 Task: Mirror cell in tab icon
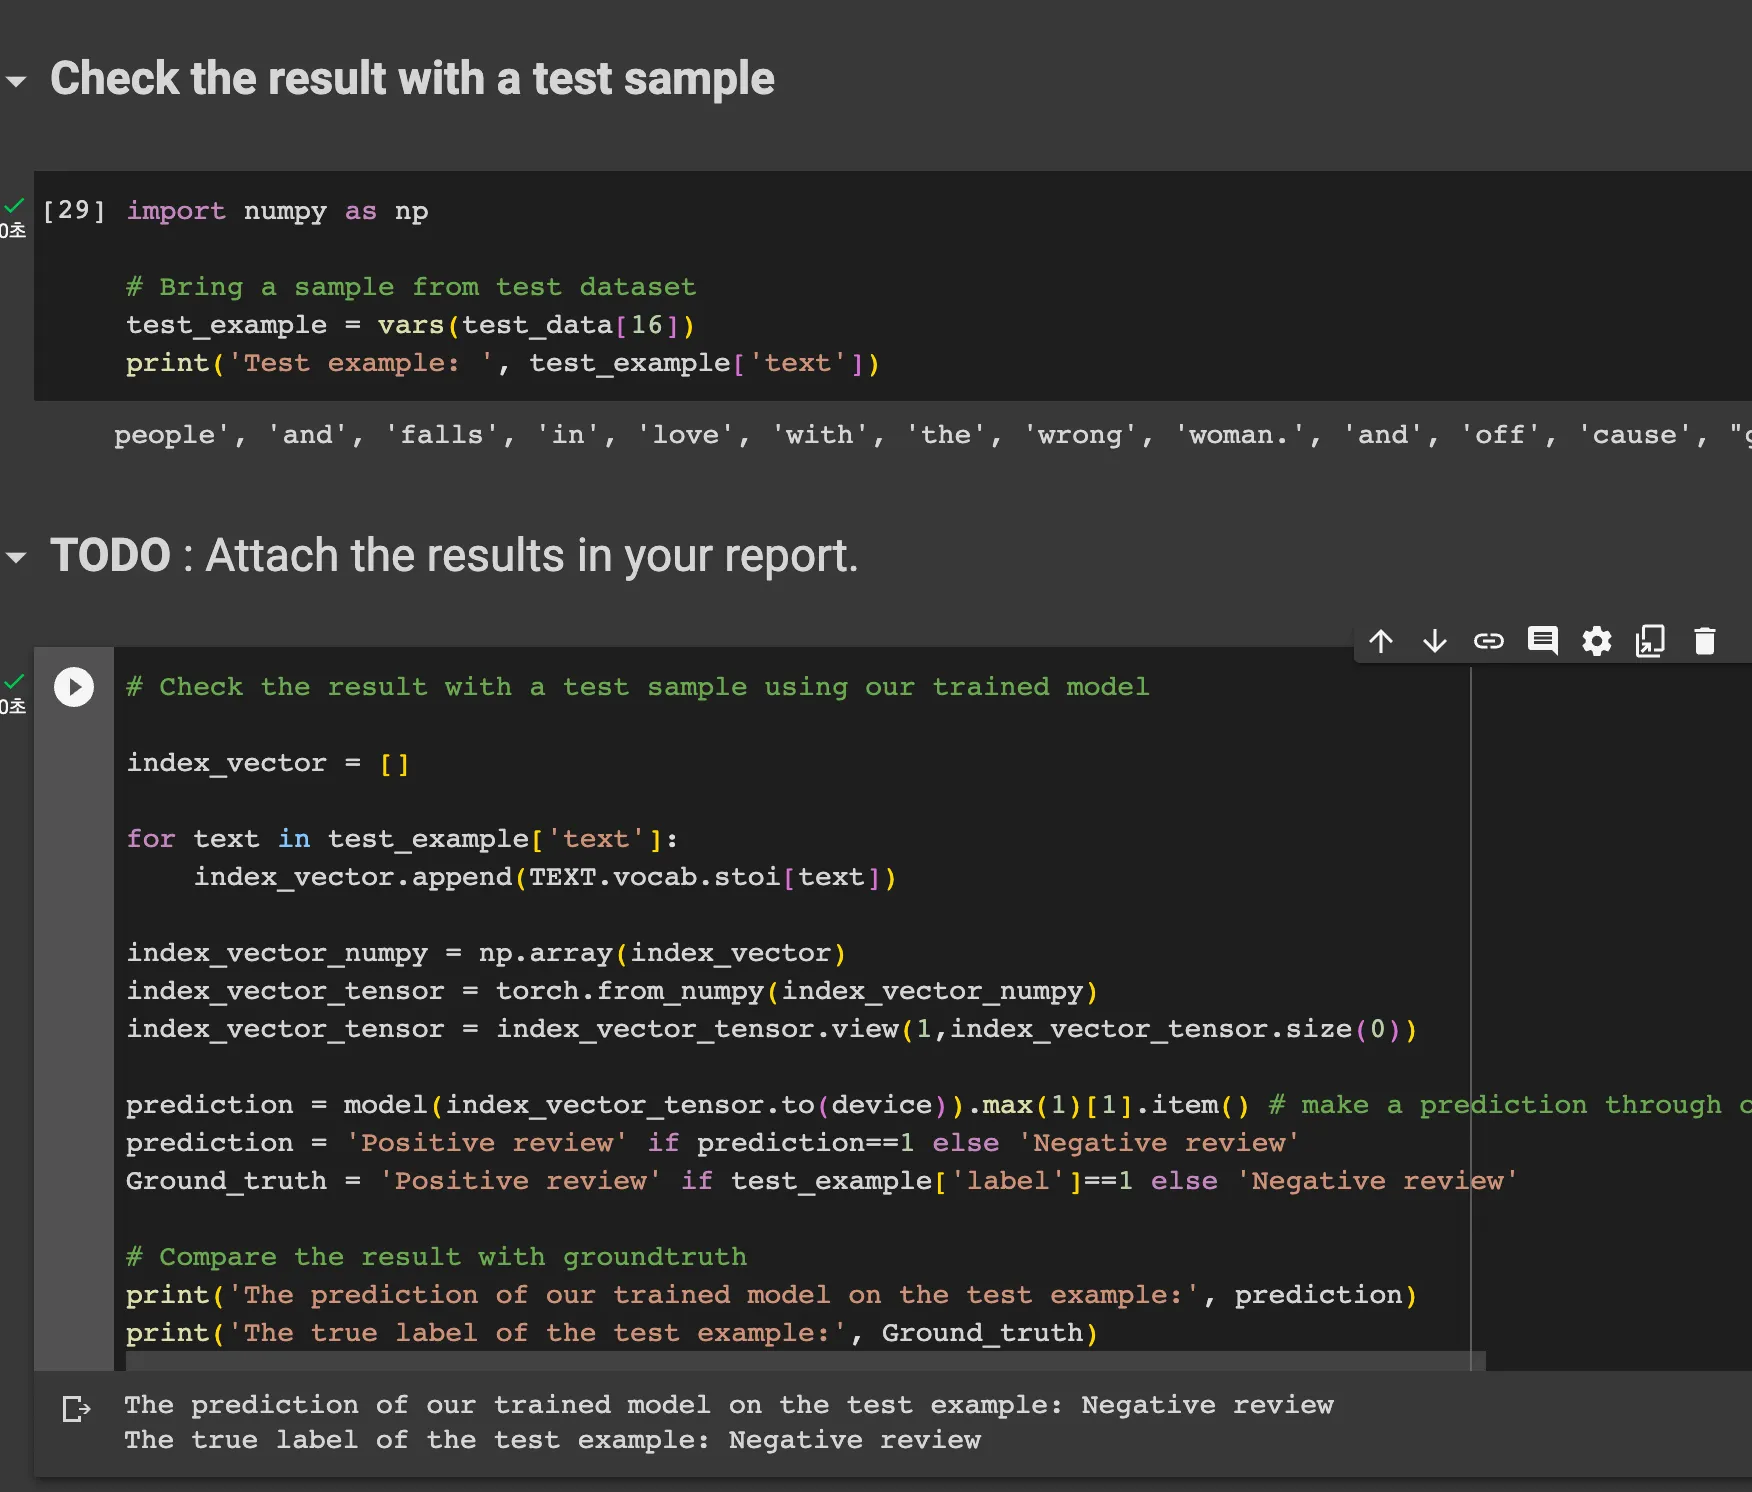point(1651,641)
